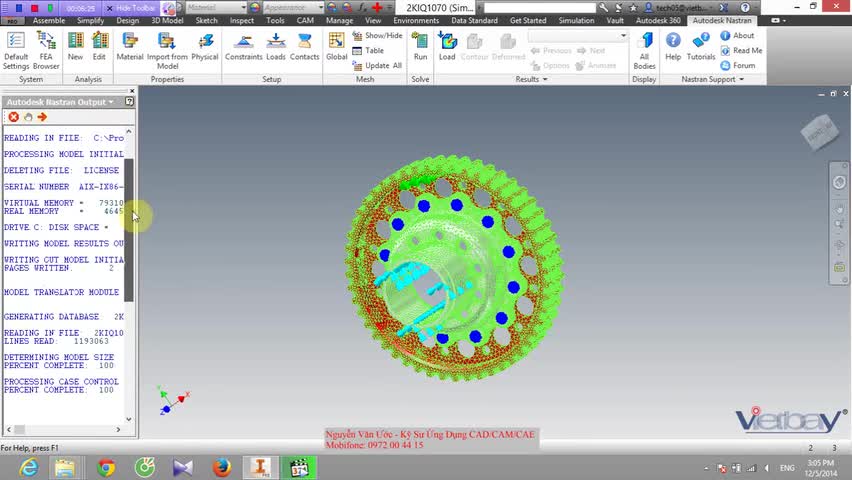Open Default Settings in the System panel

16,51
